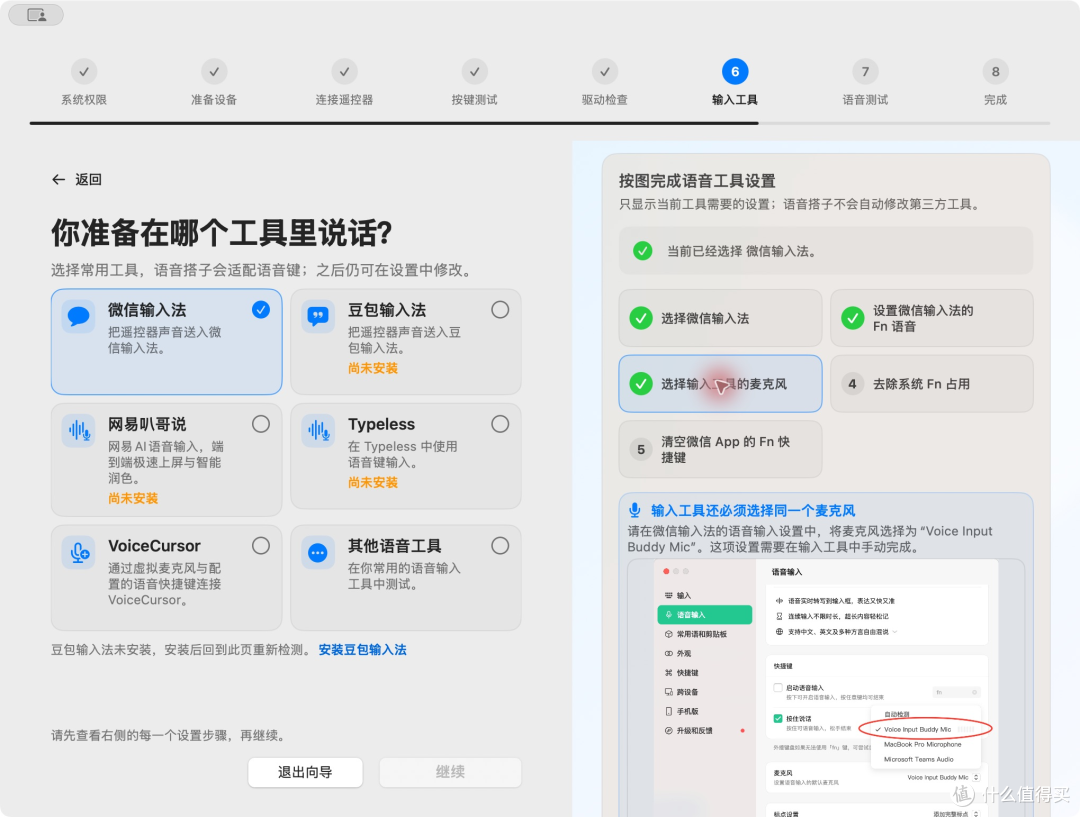
Task: Click the 尚未安装 label under Typeless
Action: [373, 482]
